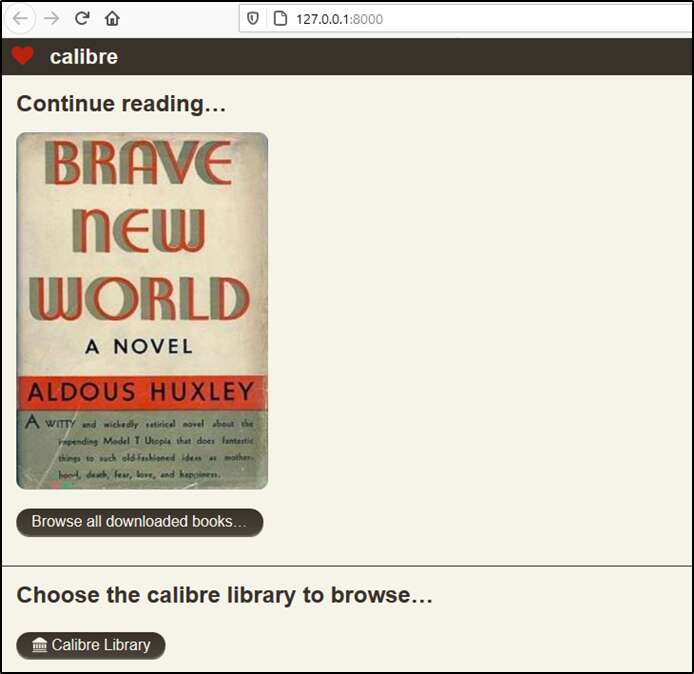Screen dimensions: 694x674
Task: Click Browse all downloaded books button
Action: coord(140,522)
